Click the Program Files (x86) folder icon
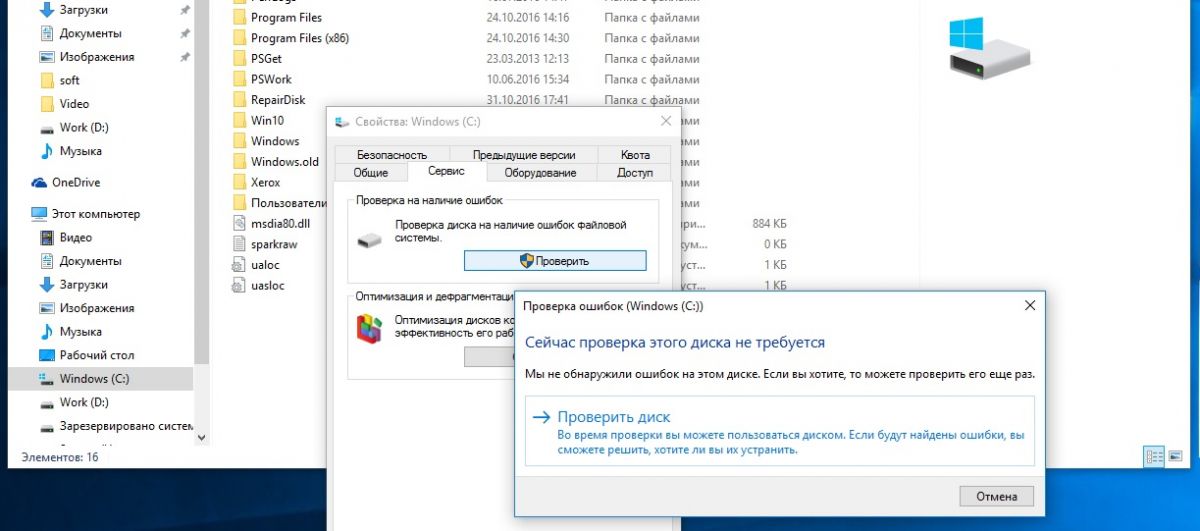 click(239, 38)
